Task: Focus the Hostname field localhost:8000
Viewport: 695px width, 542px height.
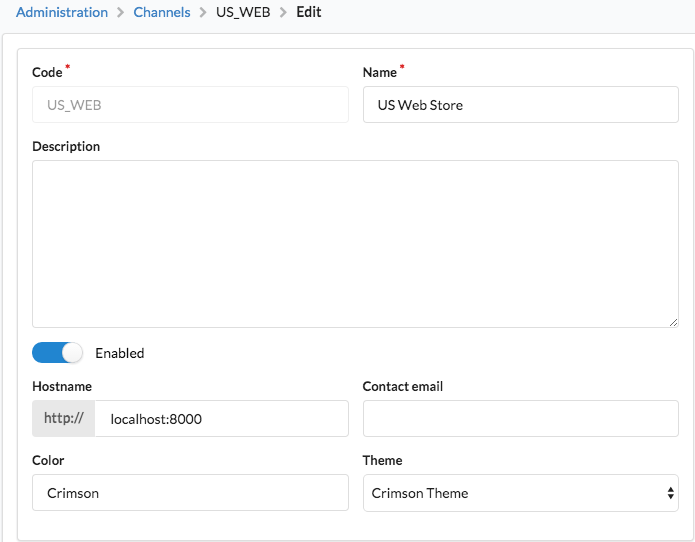Action: 222,418
